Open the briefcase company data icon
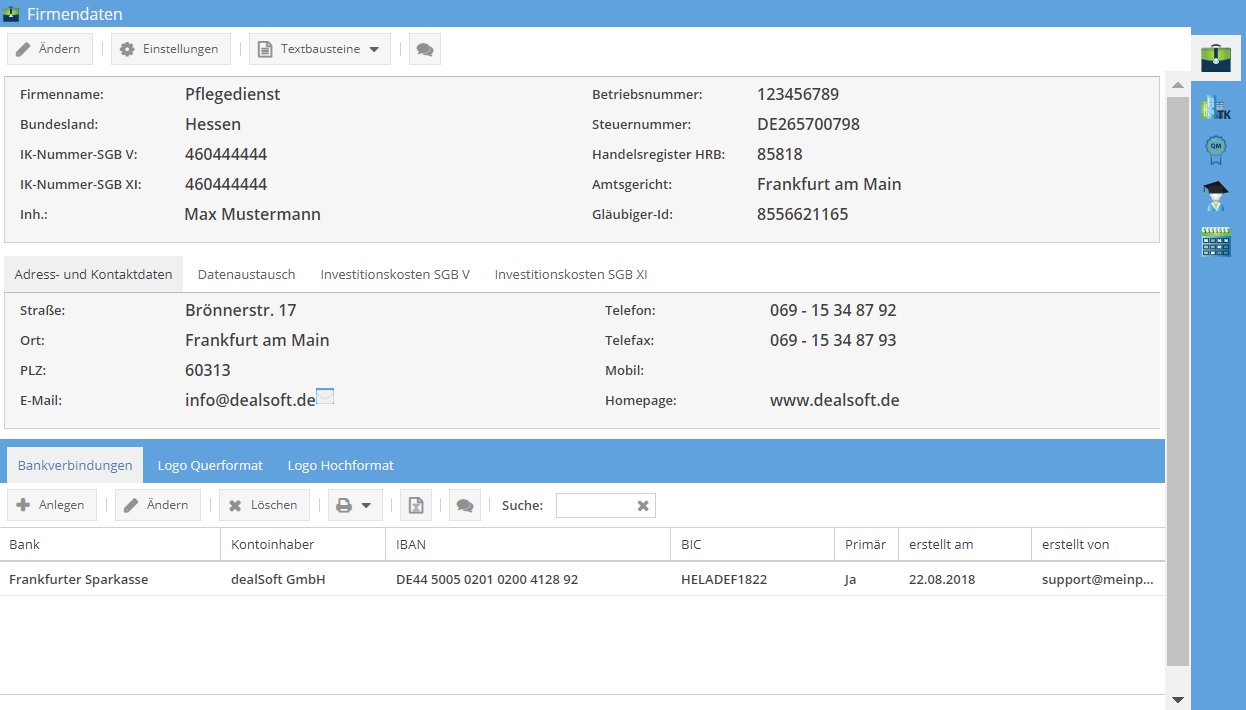The image size is (1246, 710). pos(1216,58)
